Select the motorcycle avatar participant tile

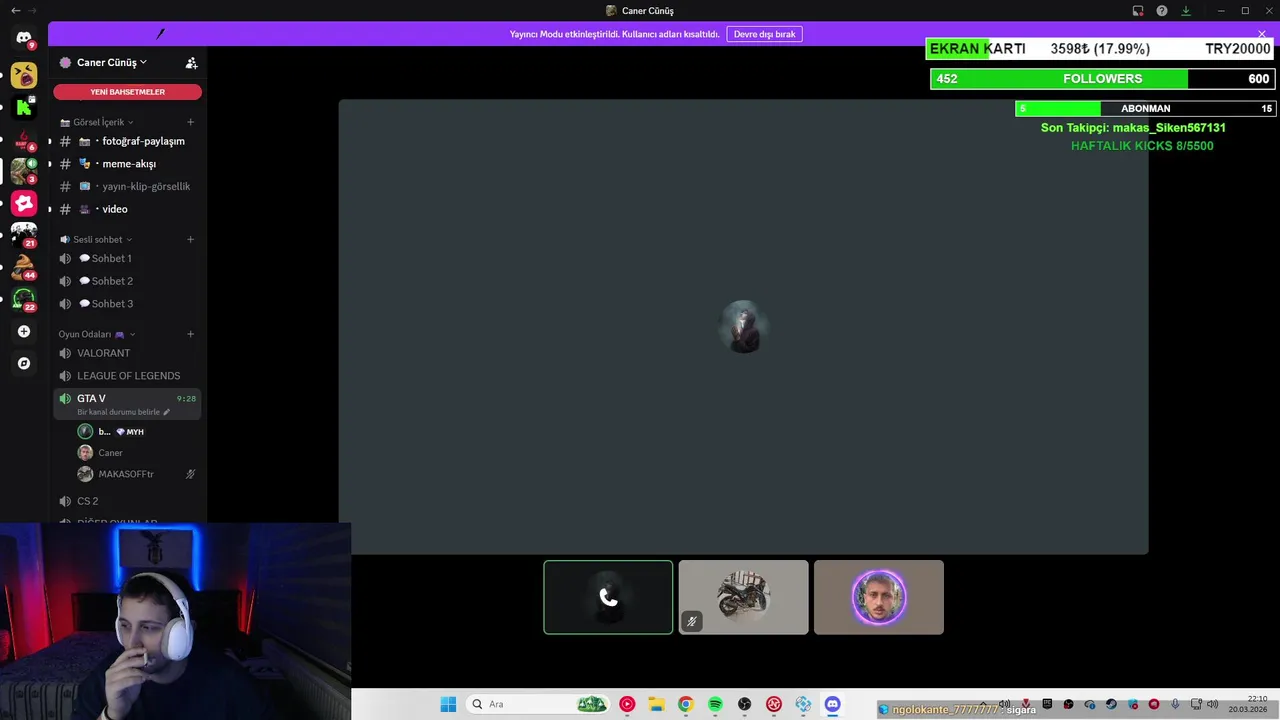(x=743, y=597)
